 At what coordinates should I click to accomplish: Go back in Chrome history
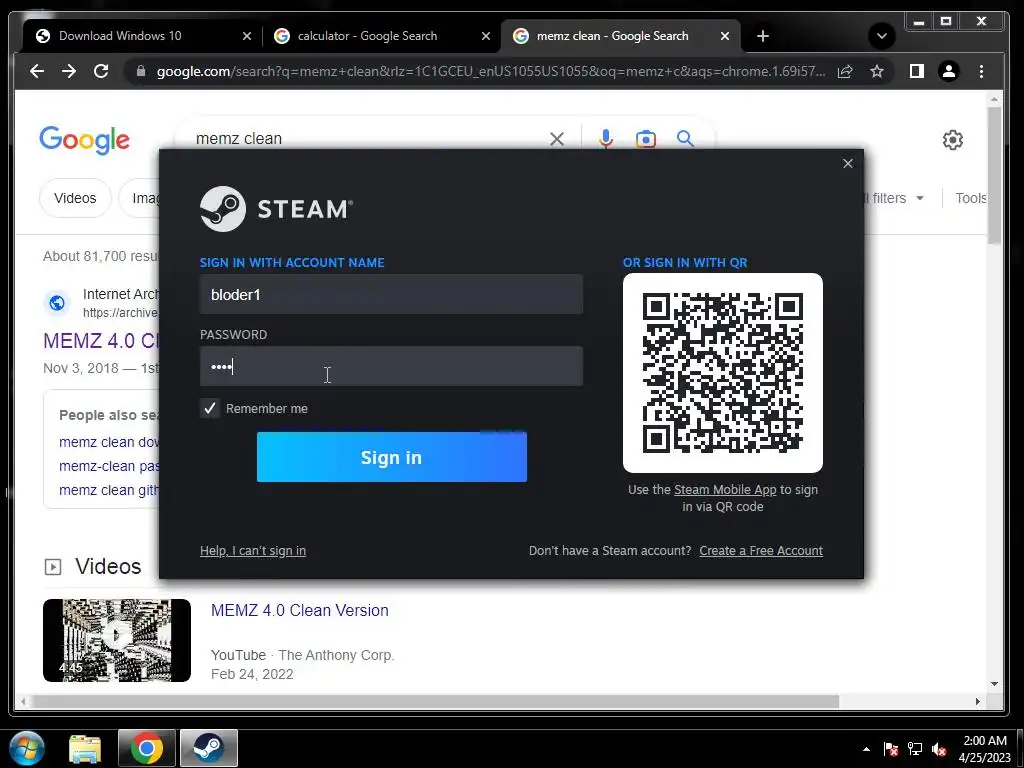point(37,71)
